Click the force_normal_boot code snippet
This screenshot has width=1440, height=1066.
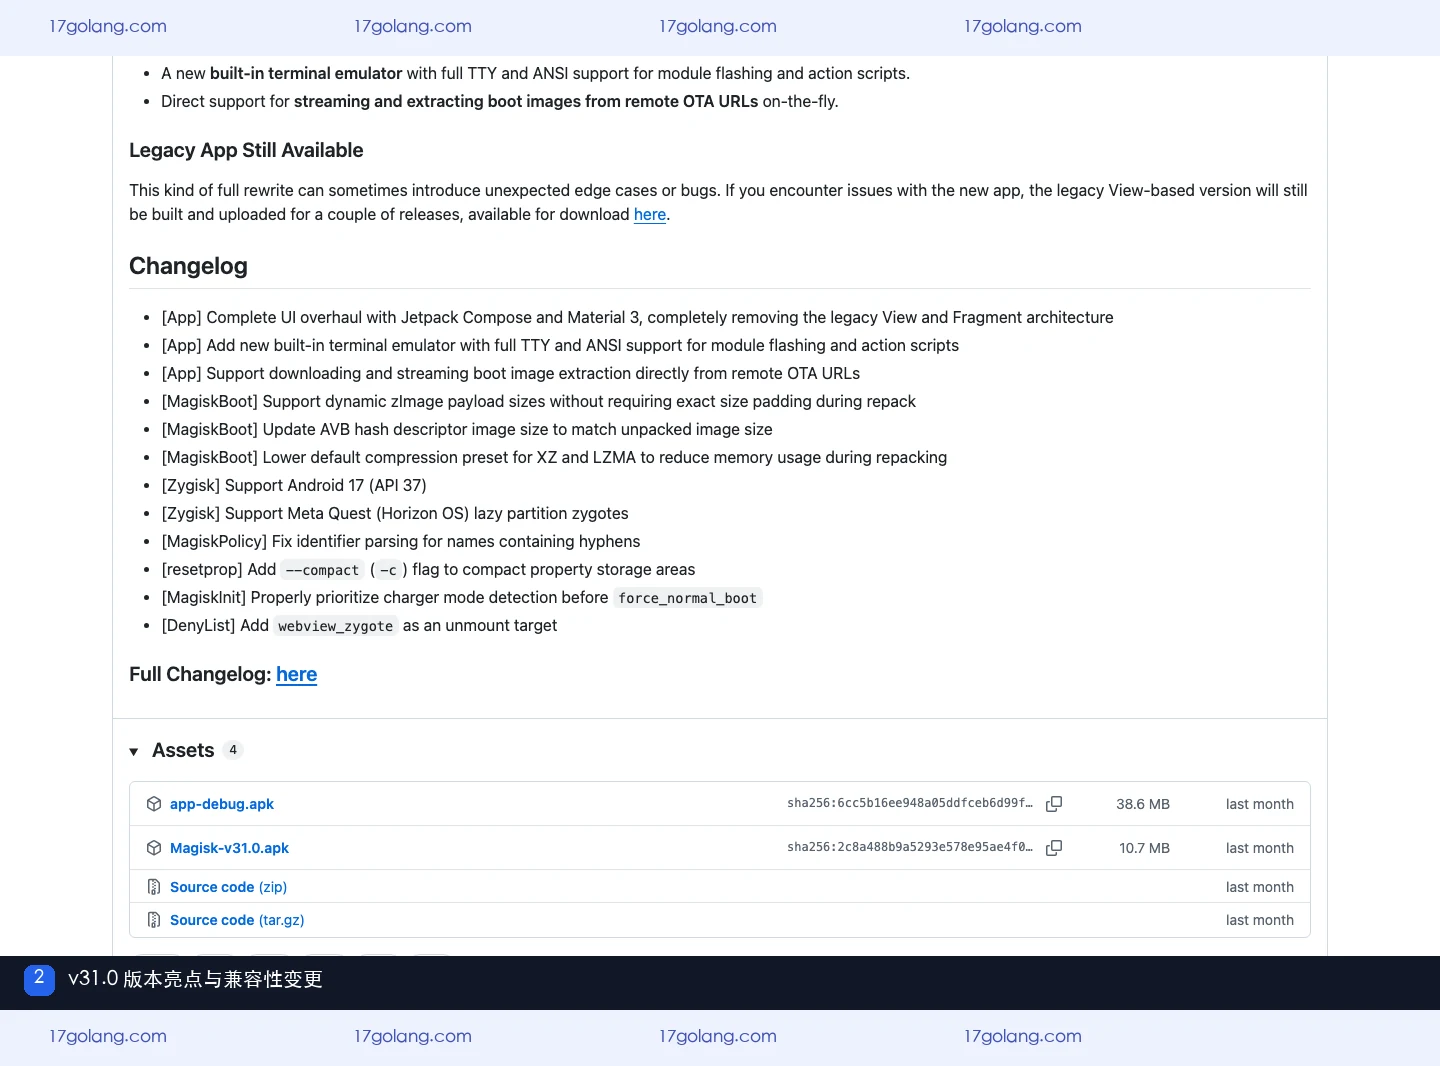[687, 598]
